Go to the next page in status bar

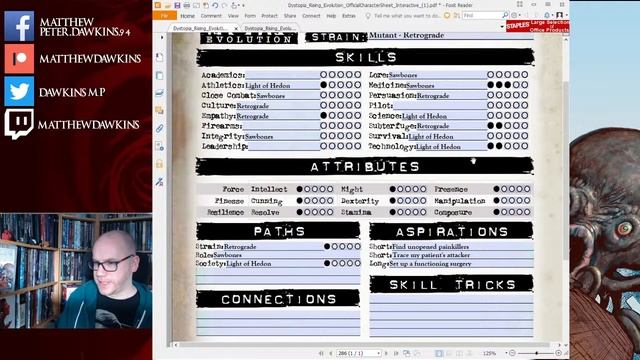386,353
